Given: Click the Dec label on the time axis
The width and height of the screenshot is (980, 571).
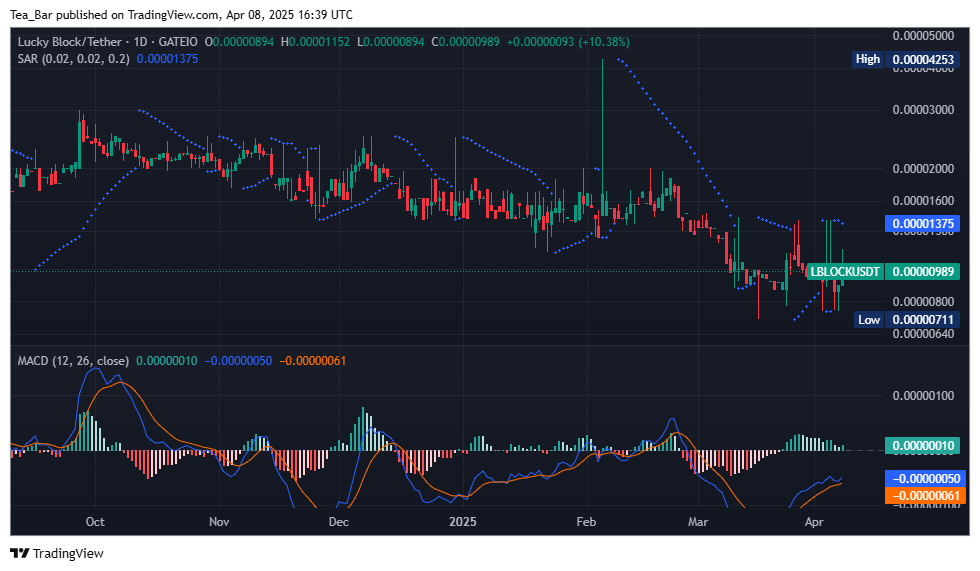Looking at the screenshot, I should [339, 522].
